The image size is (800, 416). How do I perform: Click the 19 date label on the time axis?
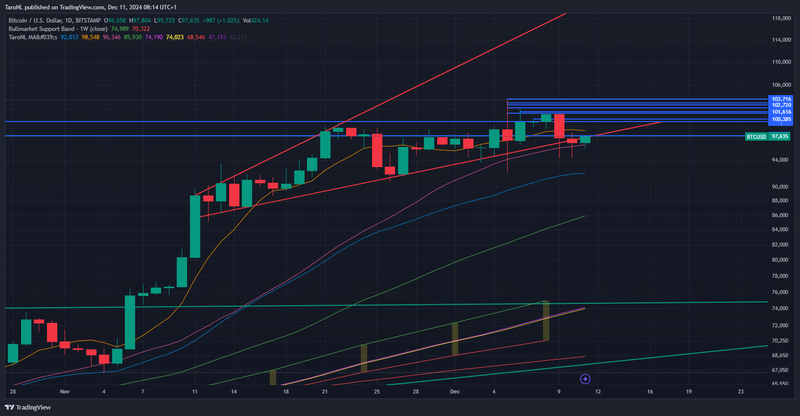(x=689, y=391)
